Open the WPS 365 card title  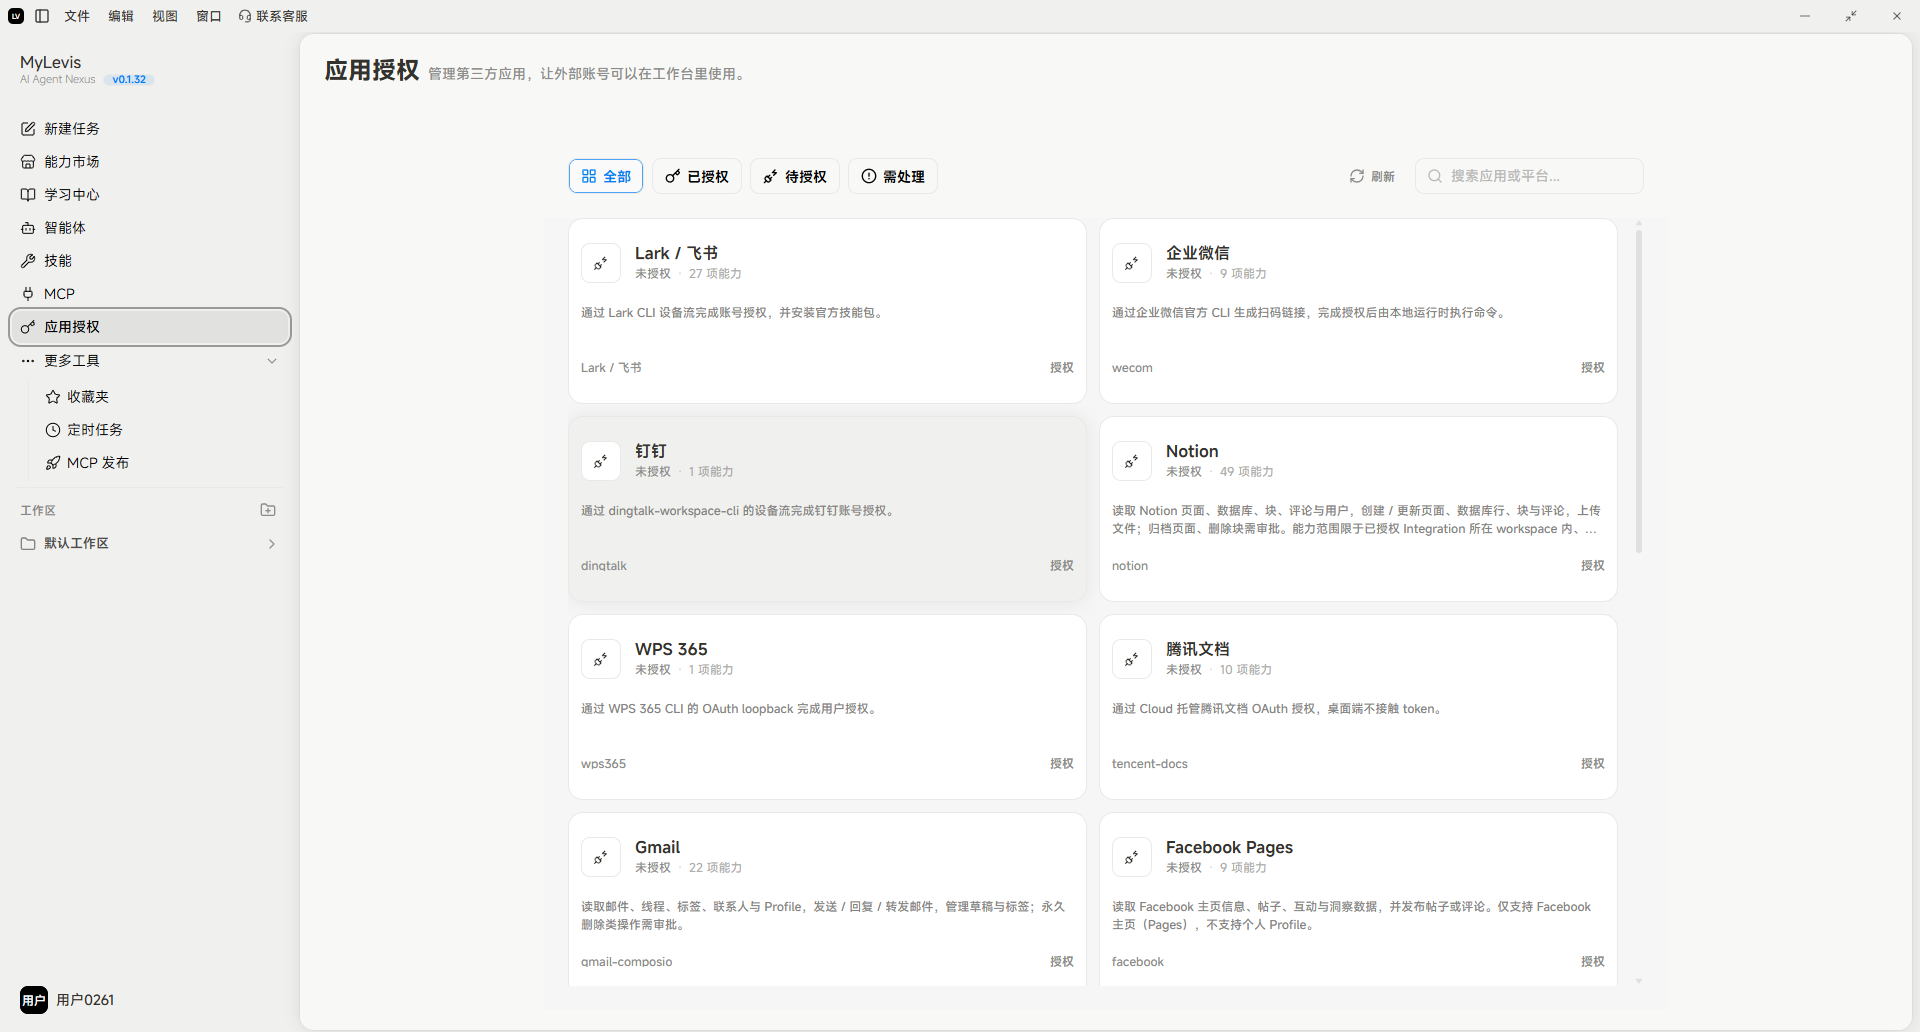pyautogui.click(x=671, y=650)
